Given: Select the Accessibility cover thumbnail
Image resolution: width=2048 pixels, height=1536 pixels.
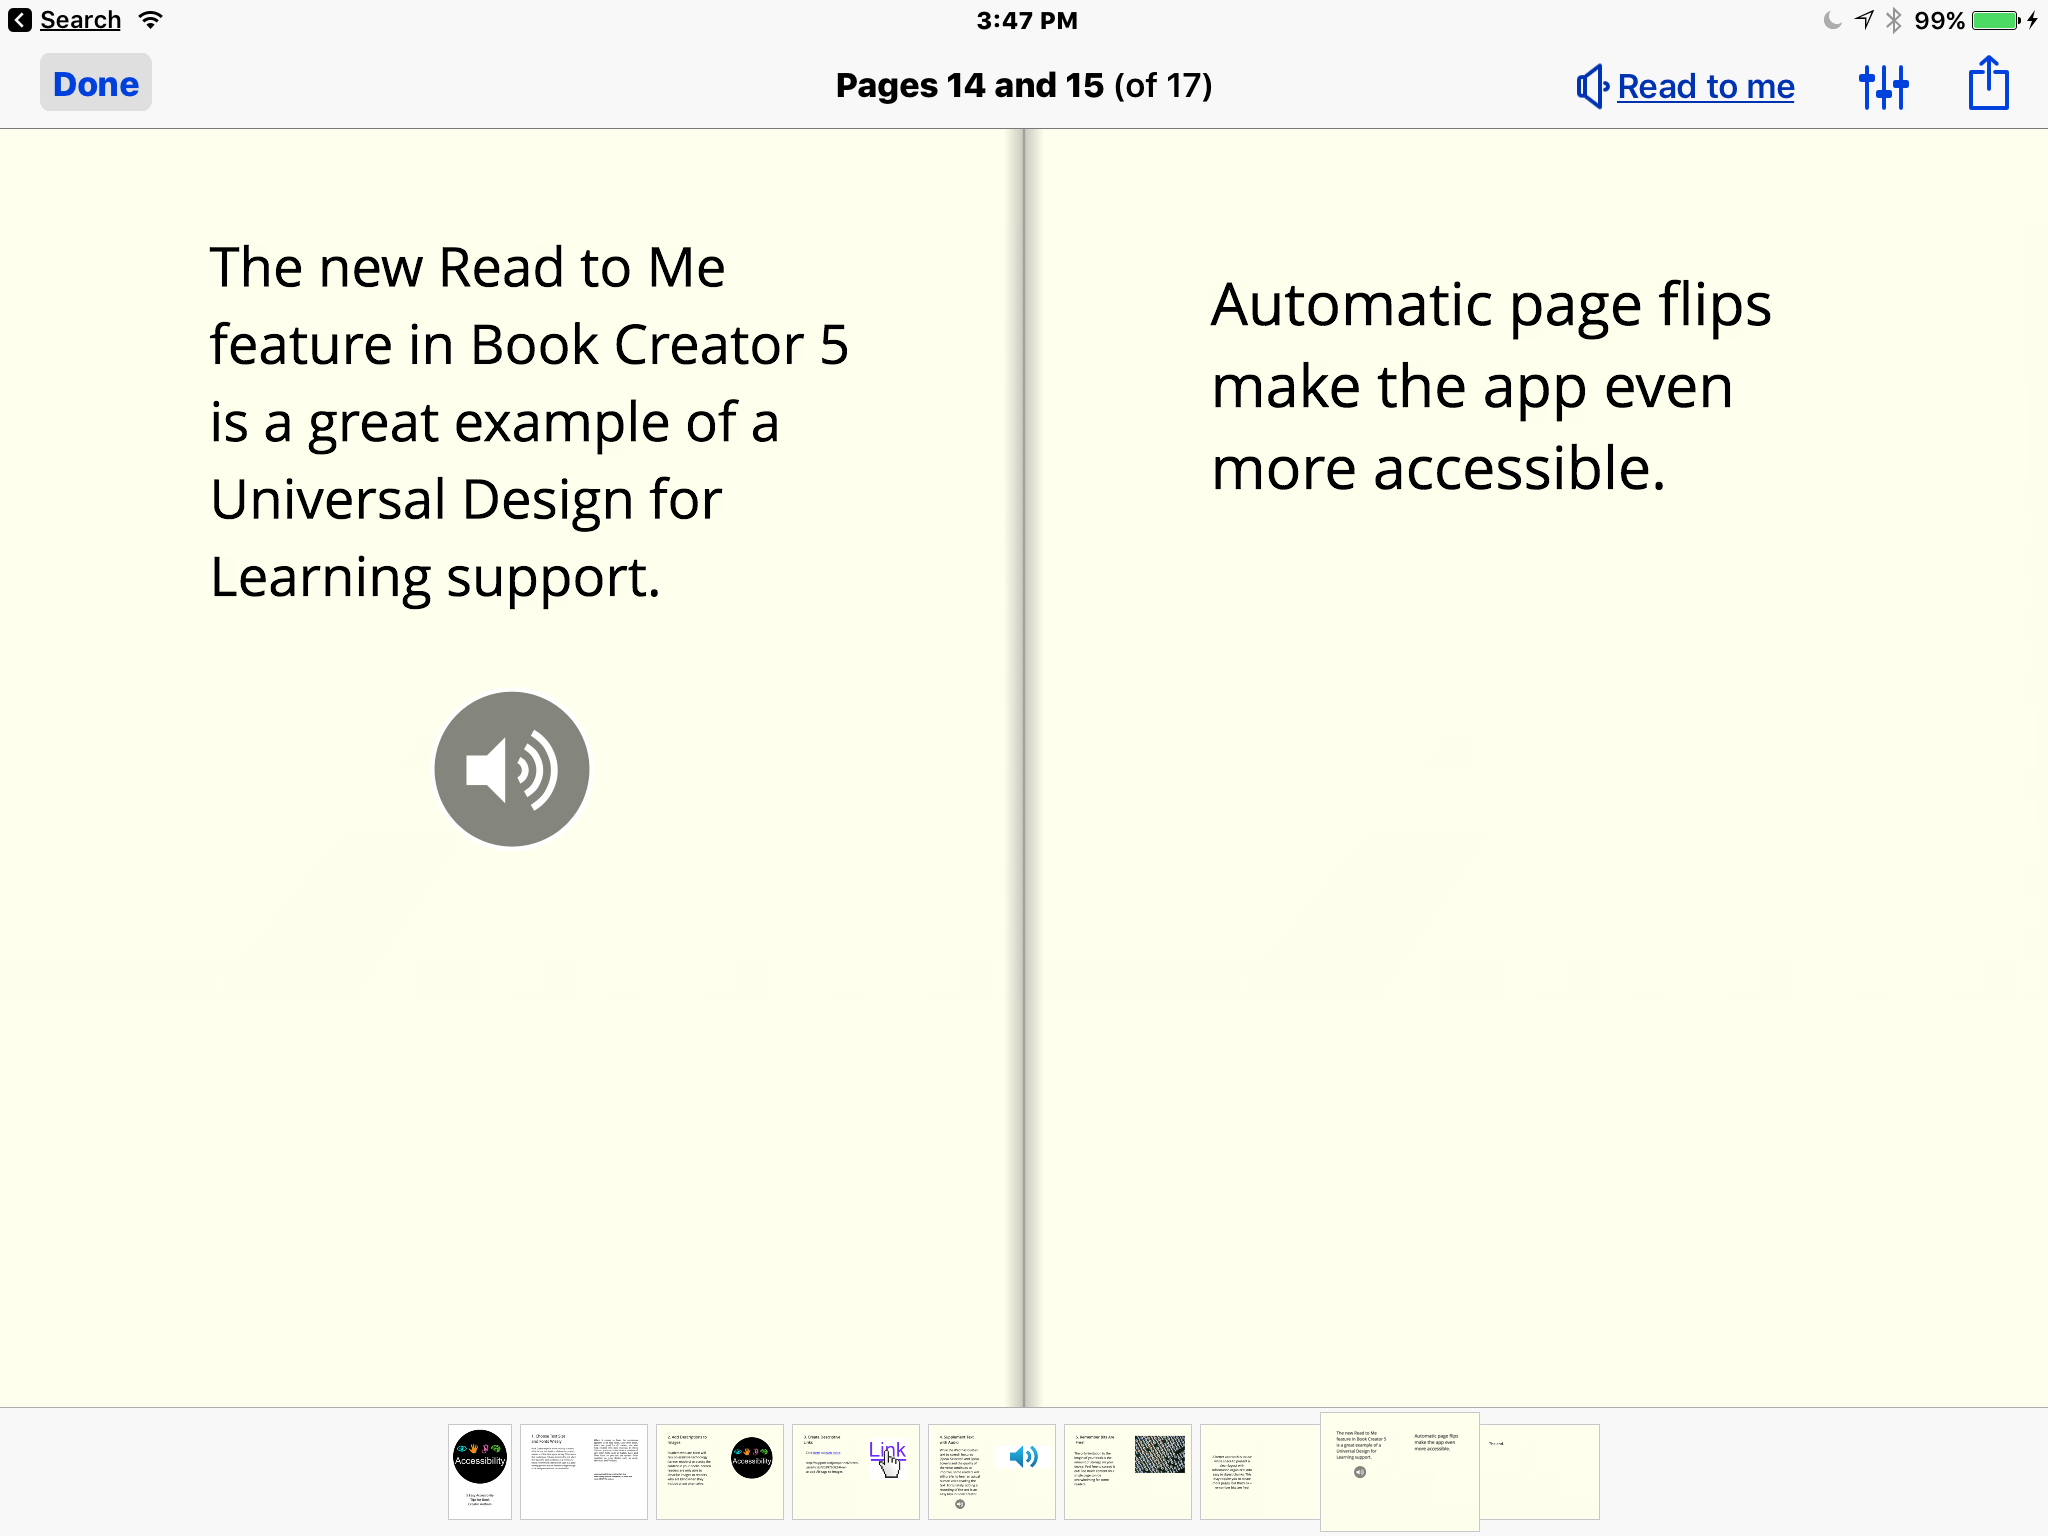Looking at the screenshot, I should pyautogui.click(x=479, y=1471).
